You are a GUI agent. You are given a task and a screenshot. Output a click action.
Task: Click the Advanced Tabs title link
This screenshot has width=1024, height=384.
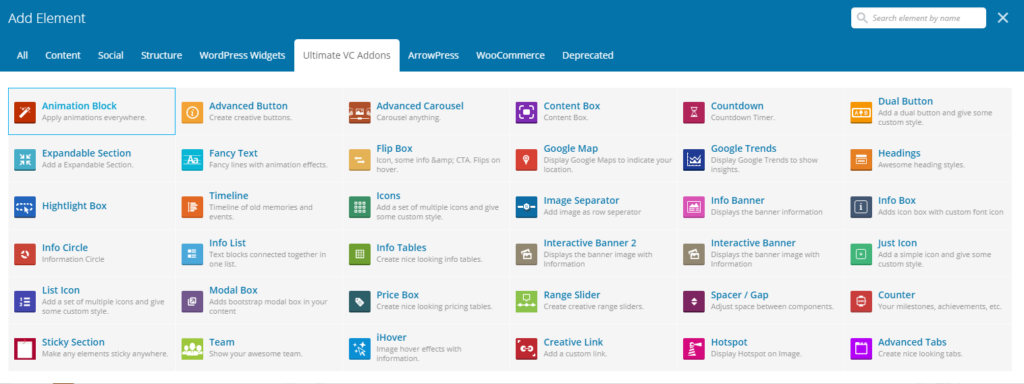click(x=912, y=342)
